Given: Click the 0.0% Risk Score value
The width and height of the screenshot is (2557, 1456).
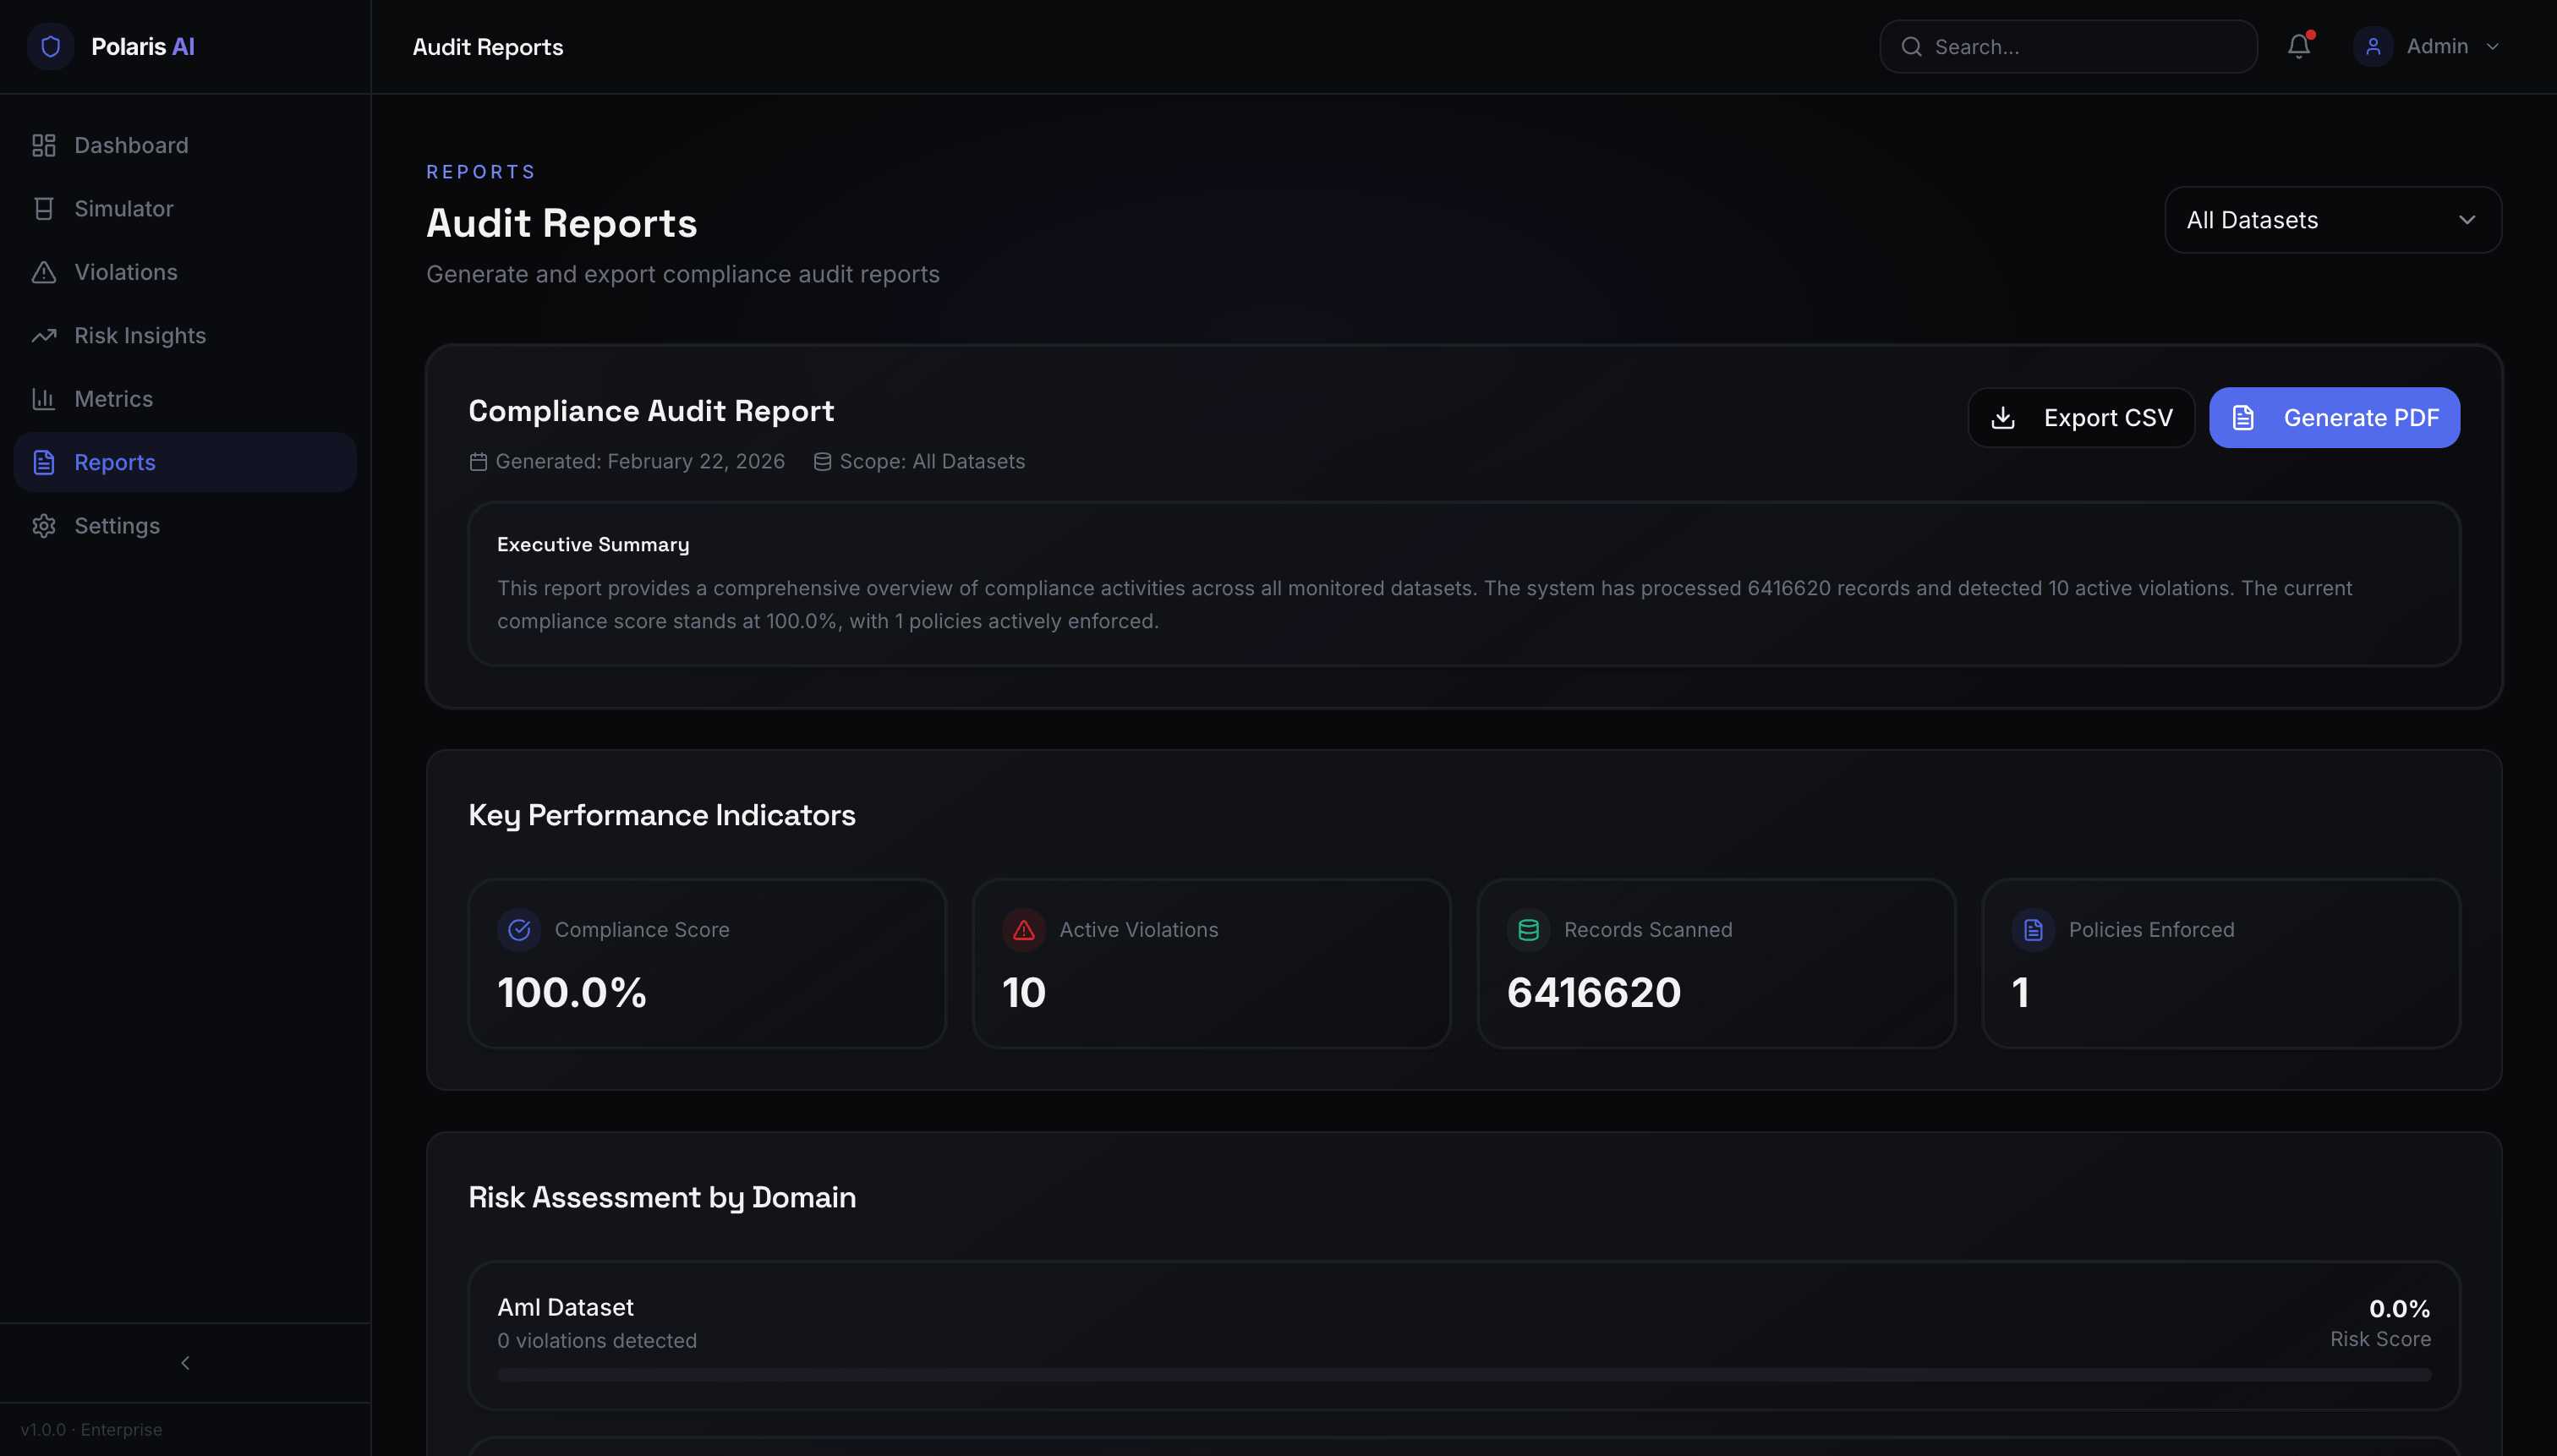Looking at the screenshot, I should point(2399,1308).
